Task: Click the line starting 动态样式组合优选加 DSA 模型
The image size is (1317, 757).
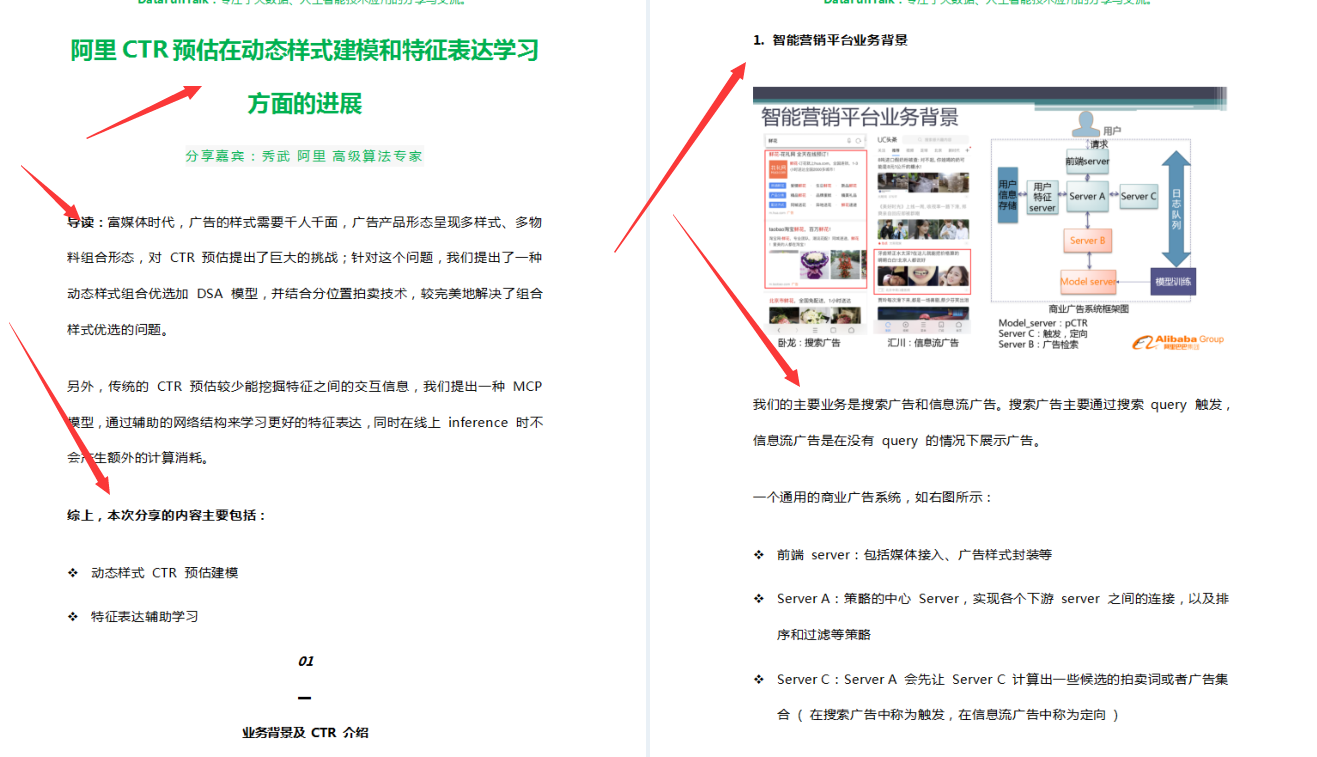Action: (x=305, y=294)
